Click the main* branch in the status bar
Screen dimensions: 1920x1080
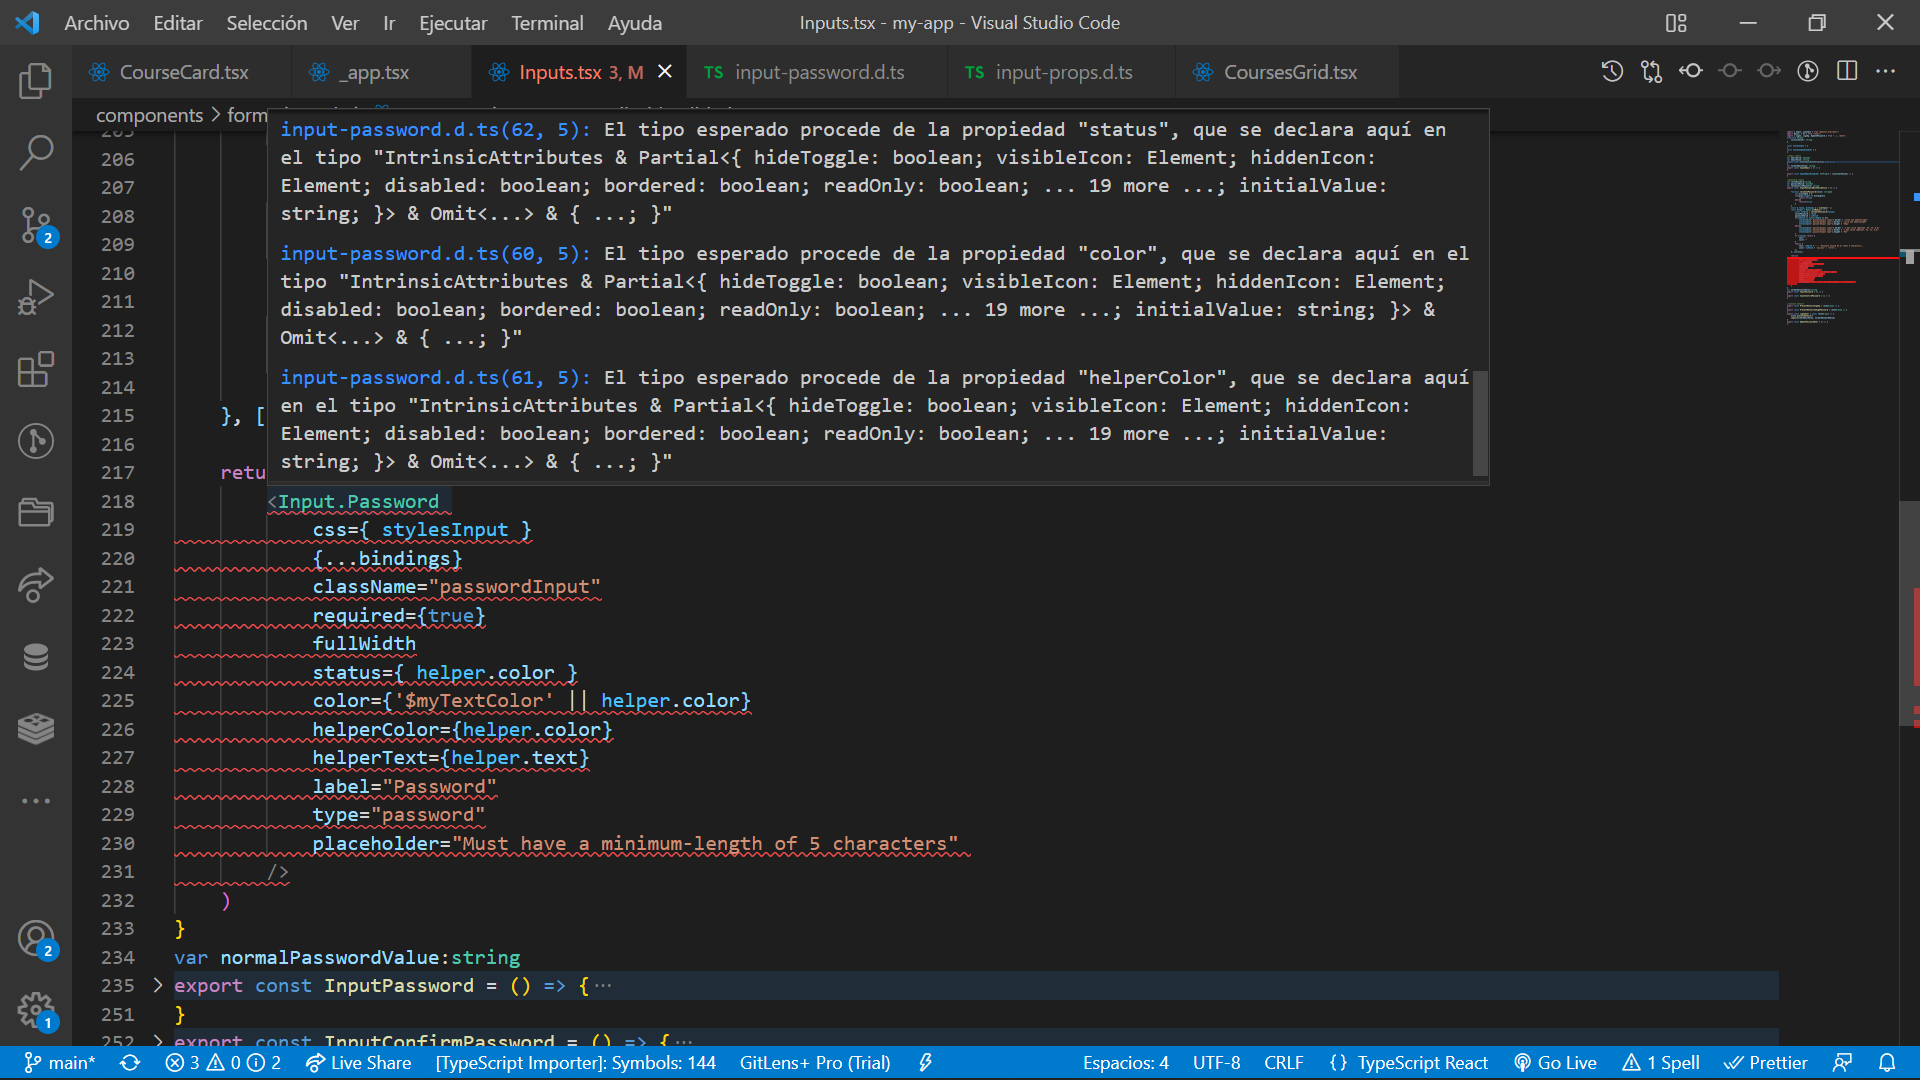click(59, 1063)
